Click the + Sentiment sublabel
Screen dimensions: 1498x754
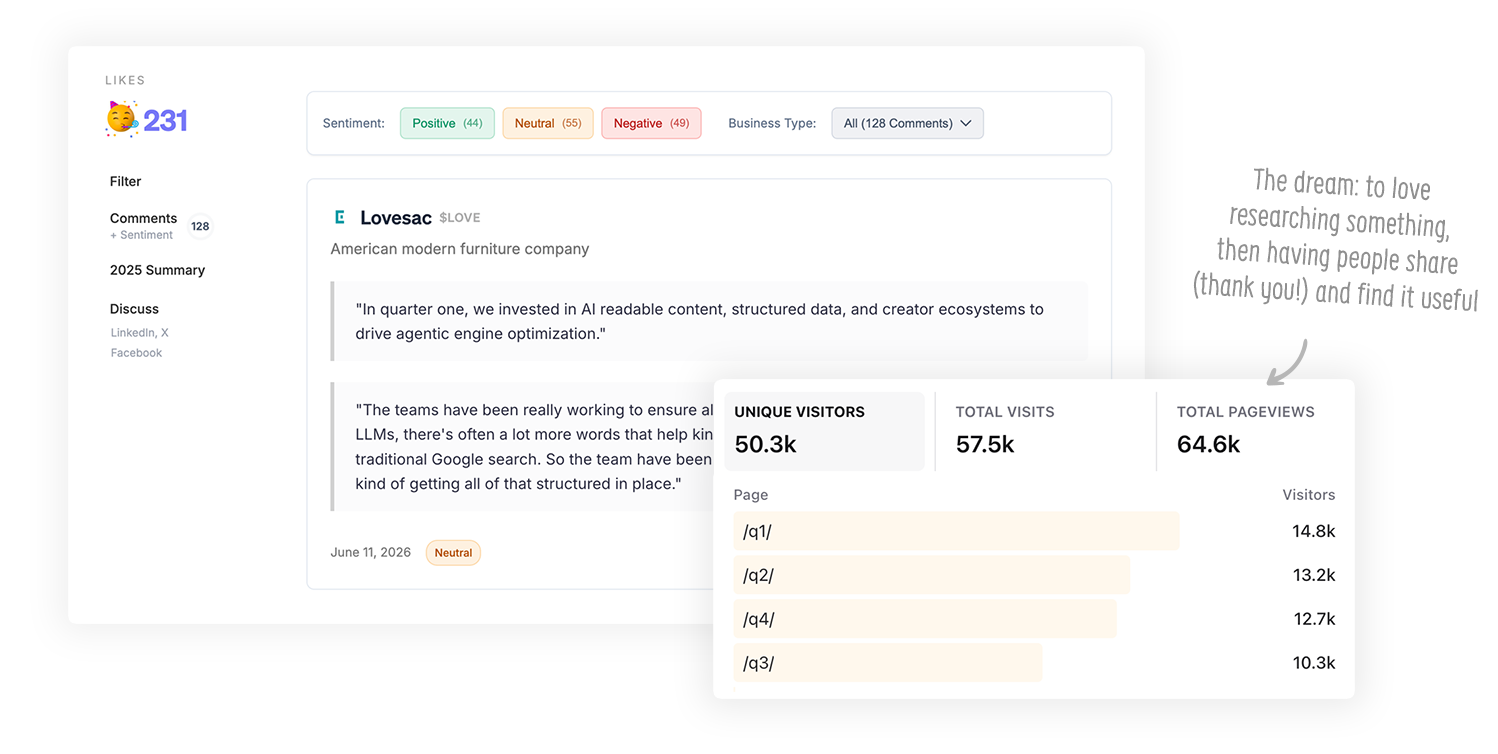pos(141,235)
